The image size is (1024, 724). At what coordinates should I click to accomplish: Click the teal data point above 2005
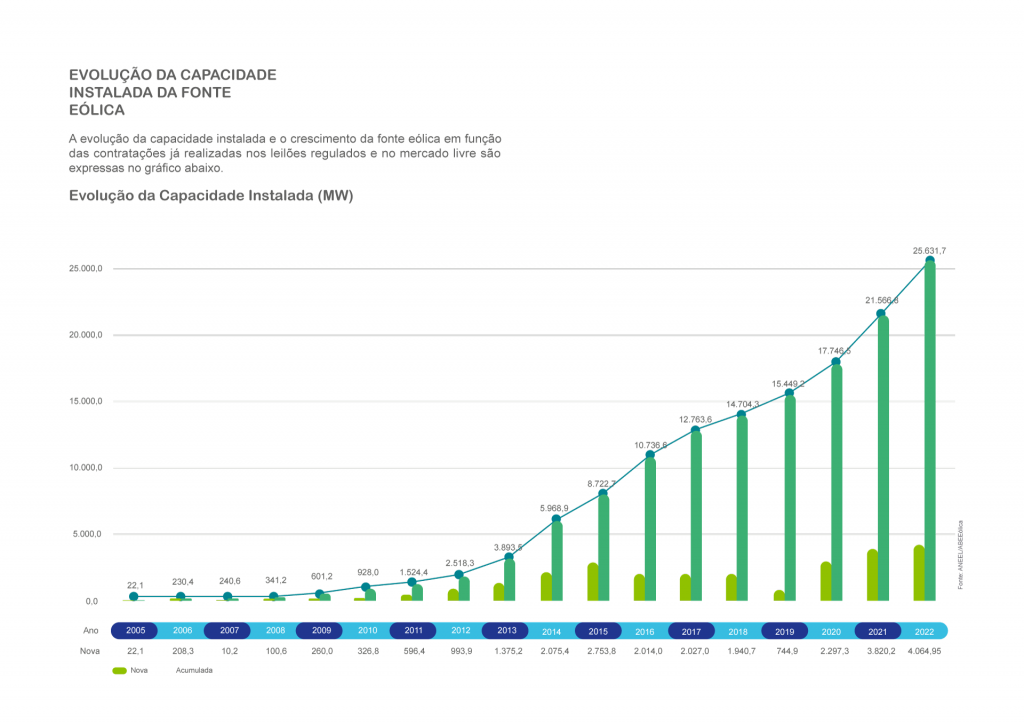pos(134,597)
